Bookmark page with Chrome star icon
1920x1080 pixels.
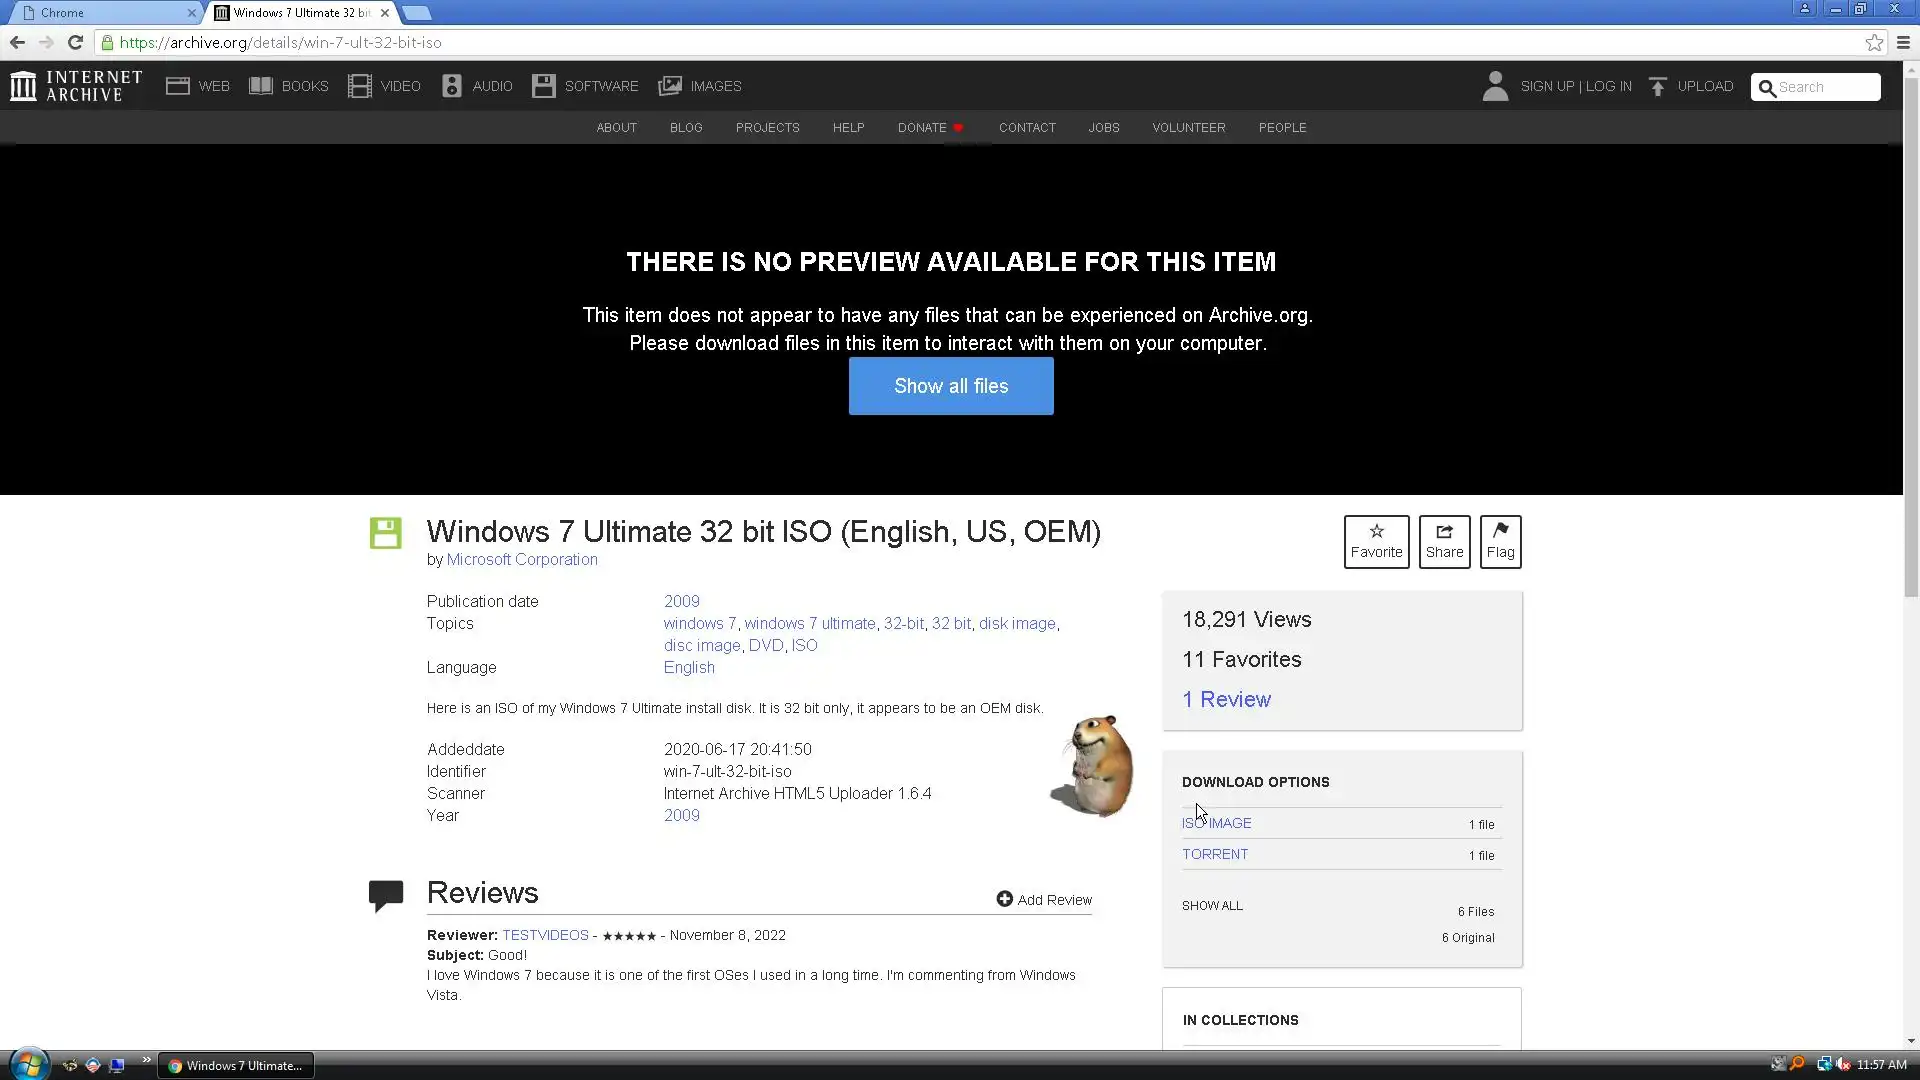(1874, 42)
